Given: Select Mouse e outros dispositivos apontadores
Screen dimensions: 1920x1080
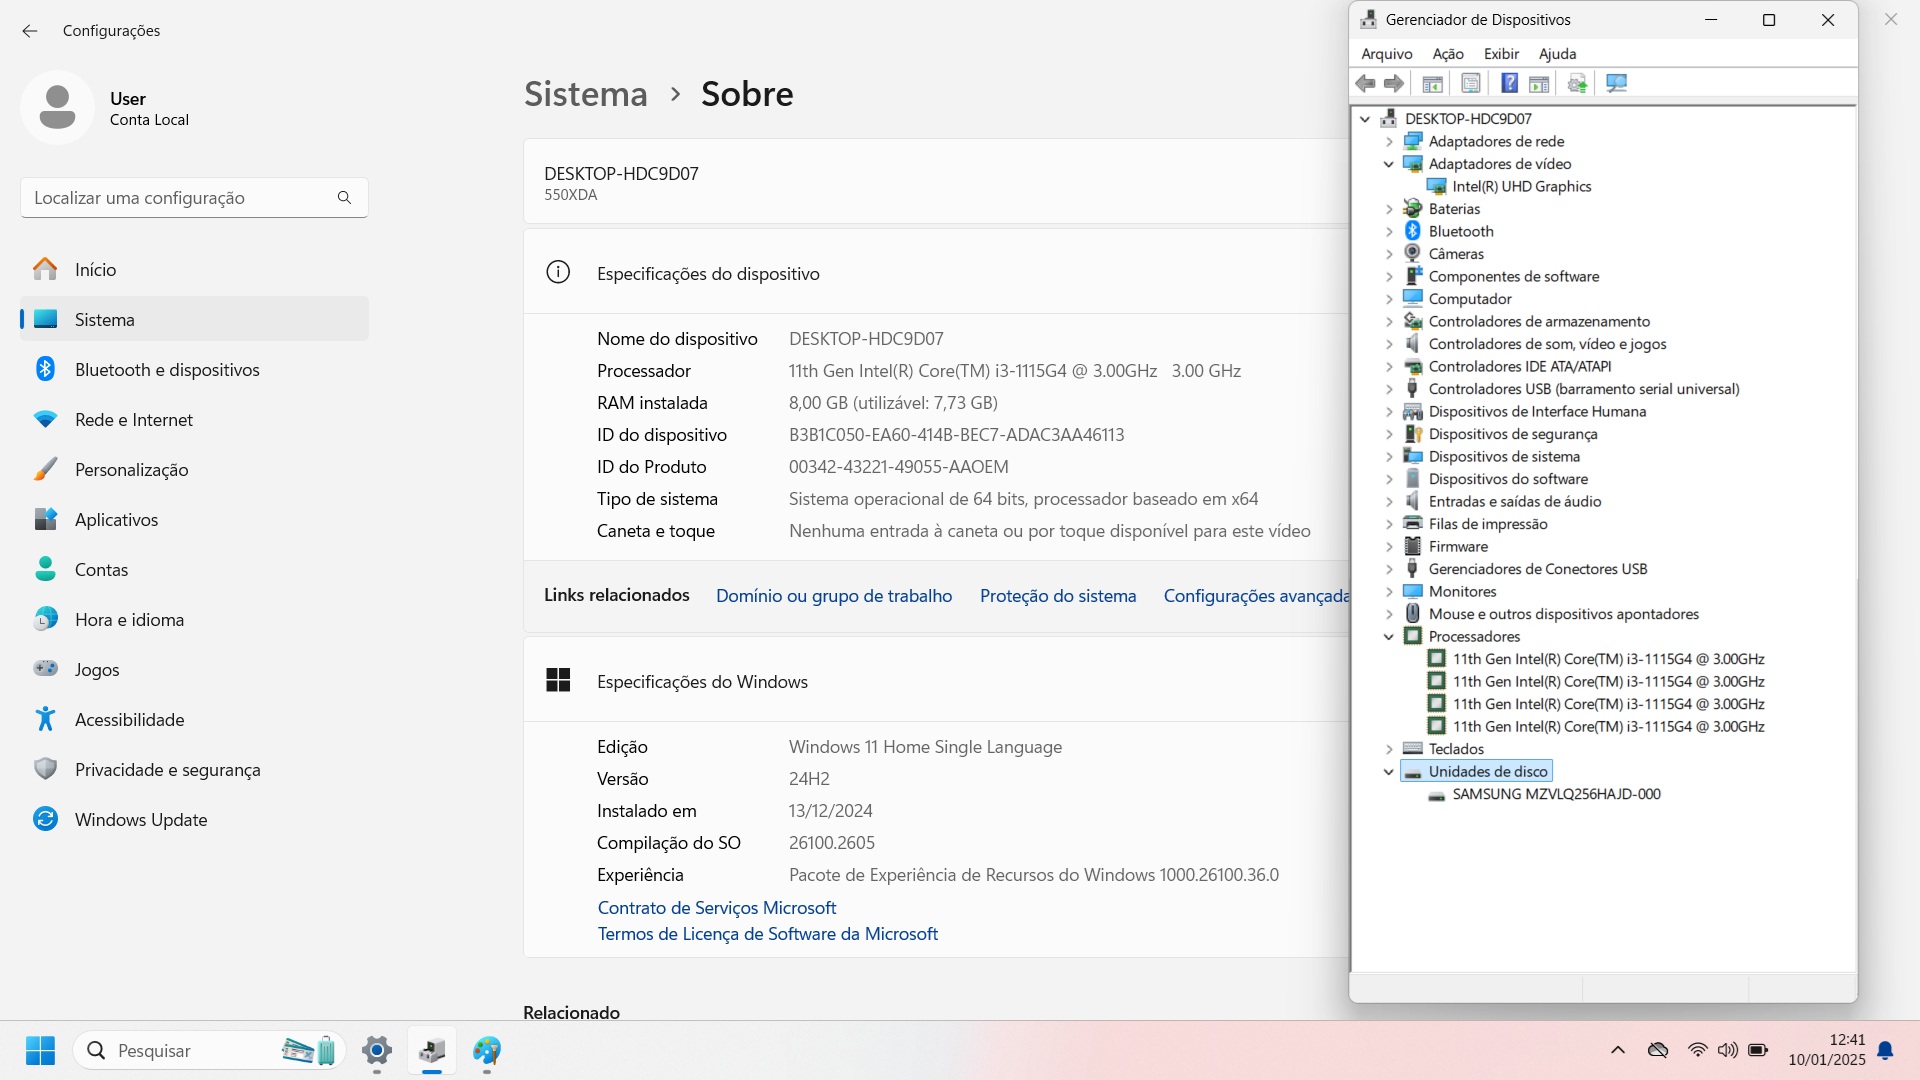Looking at the screenshot, I should [1564, 614].
